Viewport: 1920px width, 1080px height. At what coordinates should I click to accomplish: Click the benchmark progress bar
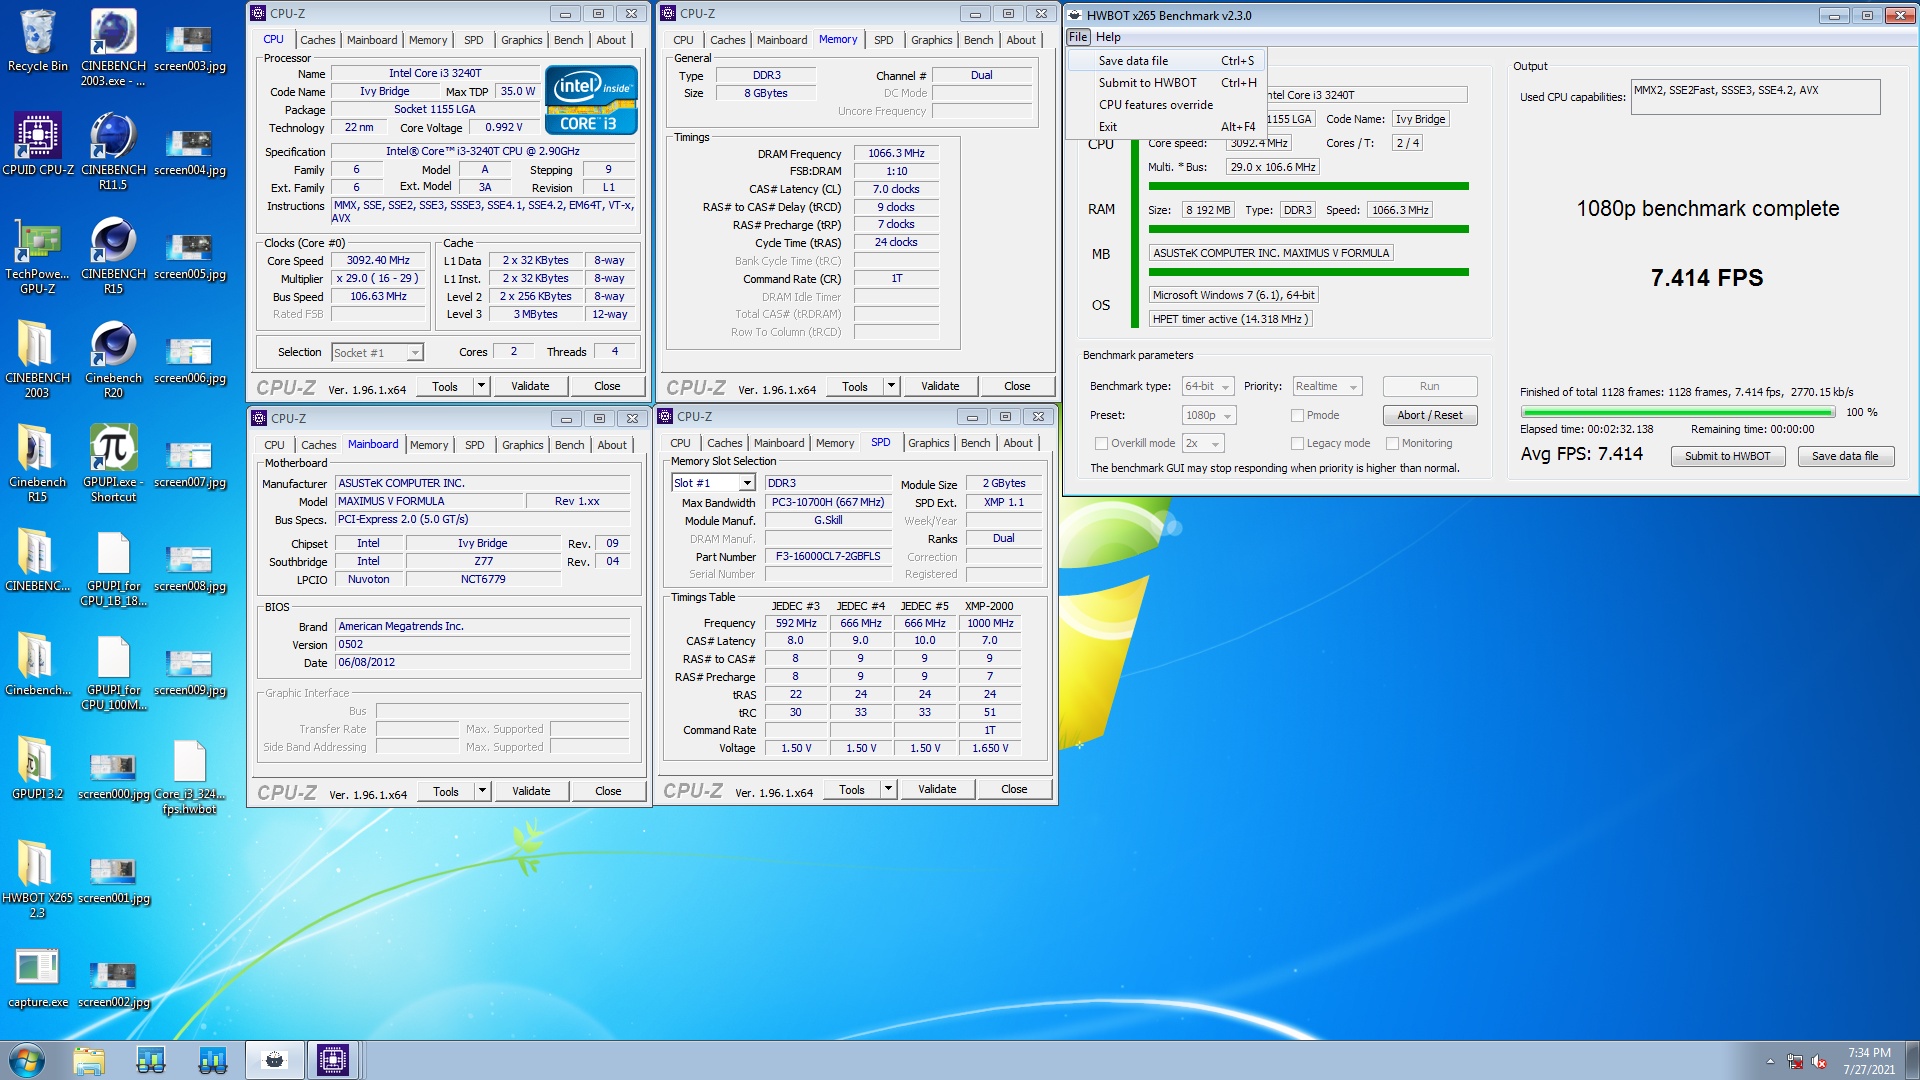pos(1677,412)
